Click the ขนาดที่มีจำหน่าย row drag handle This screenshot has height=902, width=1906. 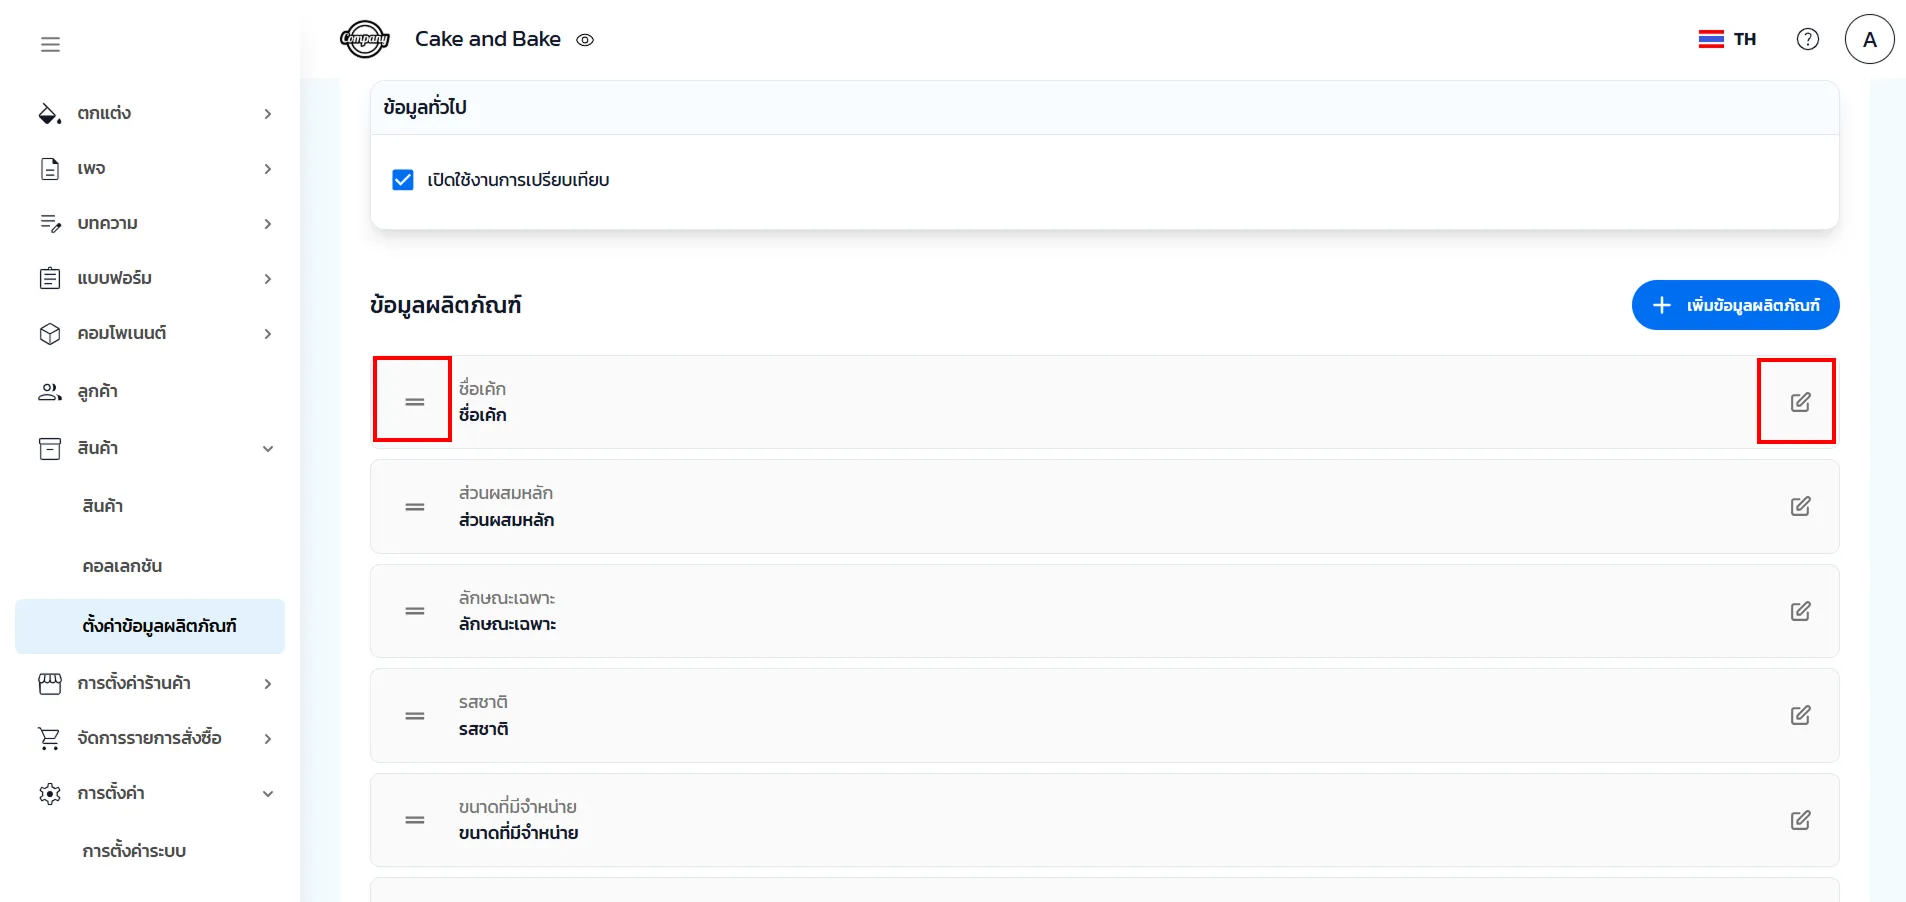pos(414,820)
